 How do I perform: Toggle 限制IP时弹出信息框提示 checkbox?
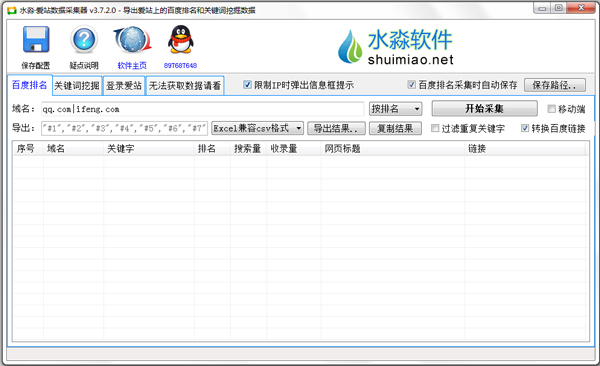[x=247, y=85]
